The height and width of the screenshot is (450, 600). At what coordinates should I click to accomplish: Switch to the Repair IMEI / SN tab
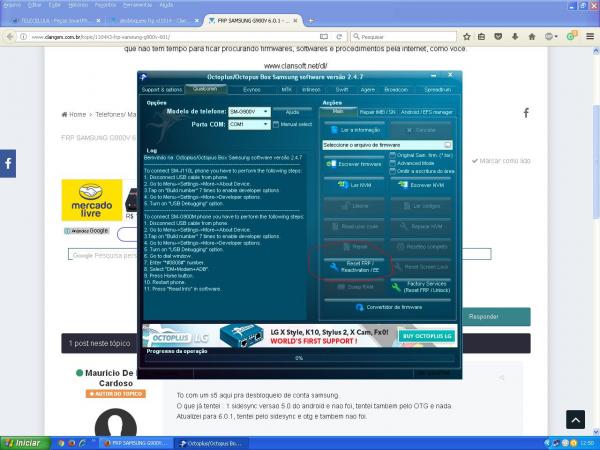click(377, 112)
